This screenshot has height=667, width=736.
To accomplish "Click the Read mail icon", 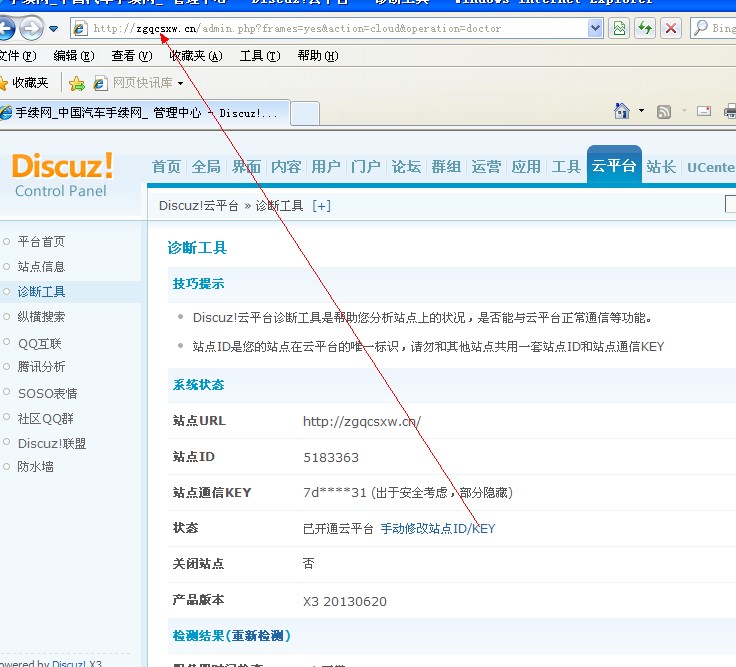I will [x=704, y=111].
